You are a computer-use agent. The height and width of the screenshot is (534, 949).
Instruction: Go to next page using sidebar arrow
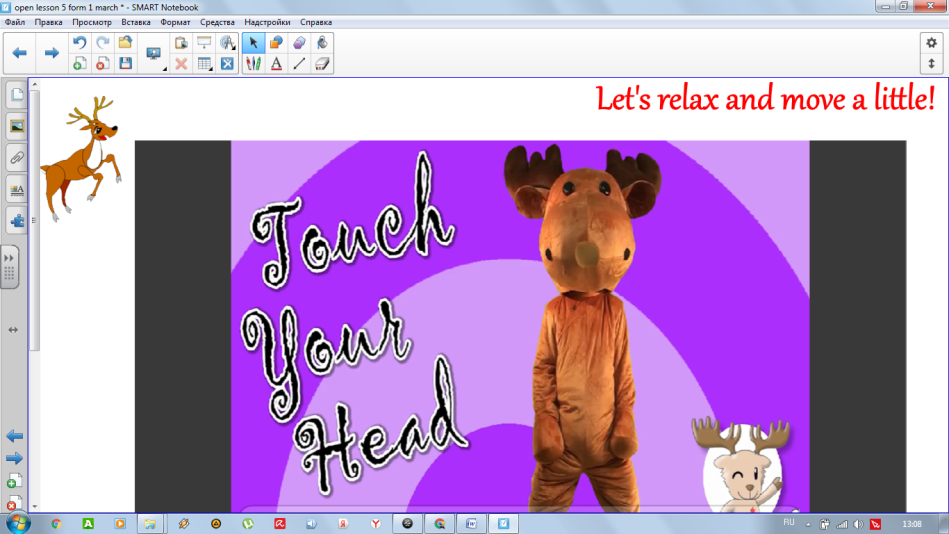15,458
